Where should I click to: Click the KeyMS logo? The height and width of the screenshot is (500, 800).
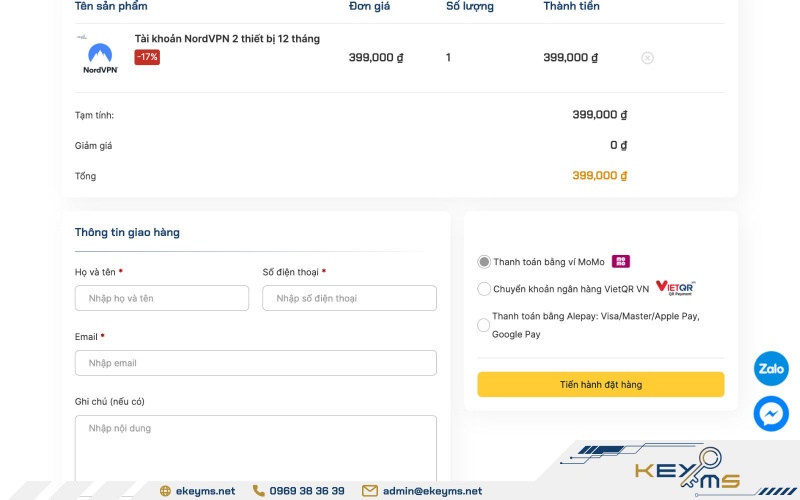point(687,468)
